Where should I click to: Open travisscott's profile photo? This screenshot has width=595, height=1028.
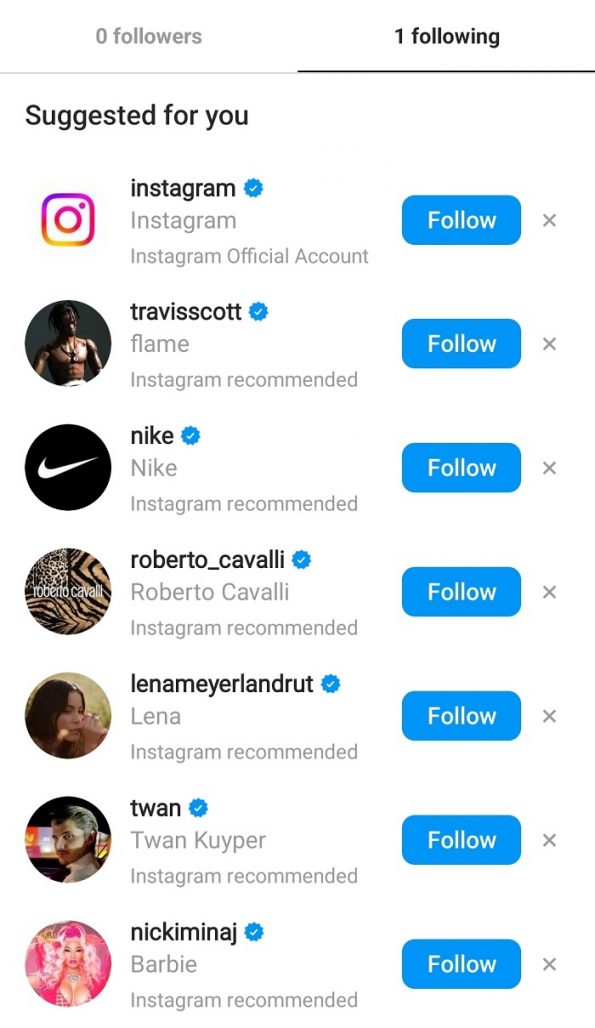click(x=67, y=343)
